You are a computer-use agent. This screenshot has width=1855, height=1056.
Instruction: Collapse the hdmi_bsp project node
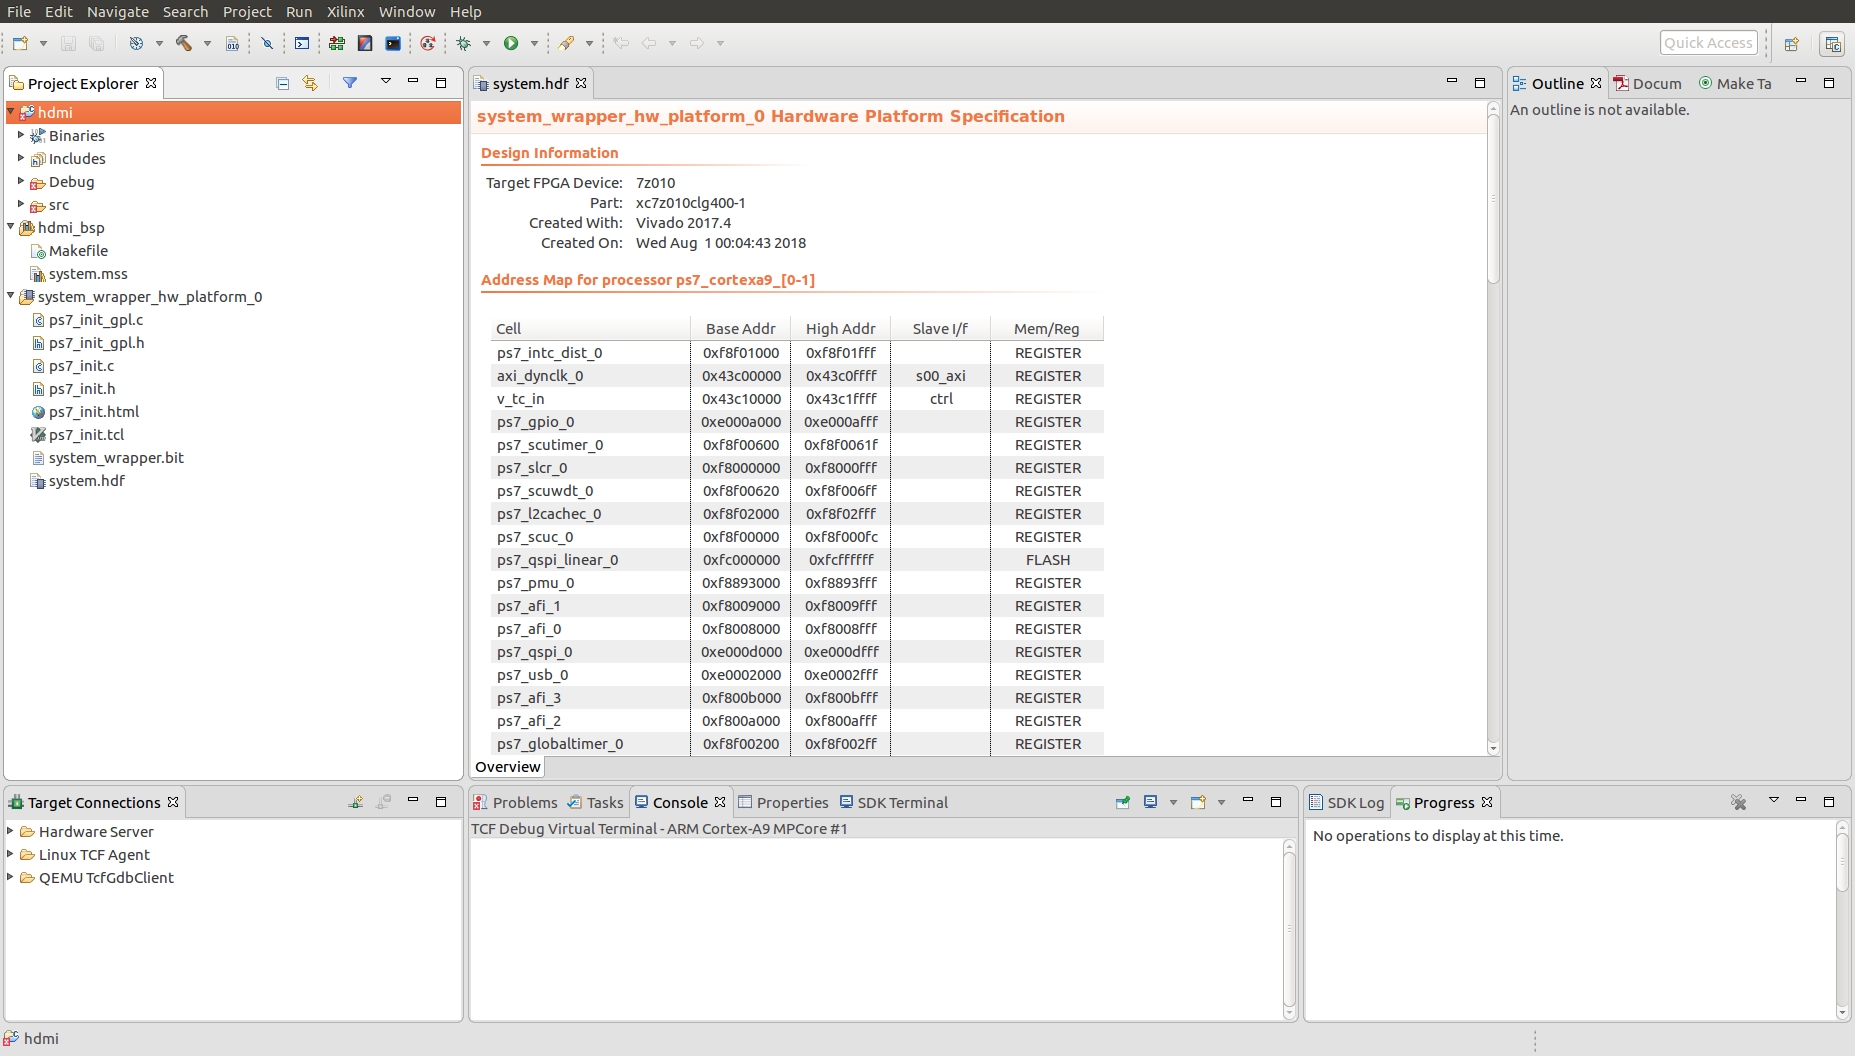11,227
